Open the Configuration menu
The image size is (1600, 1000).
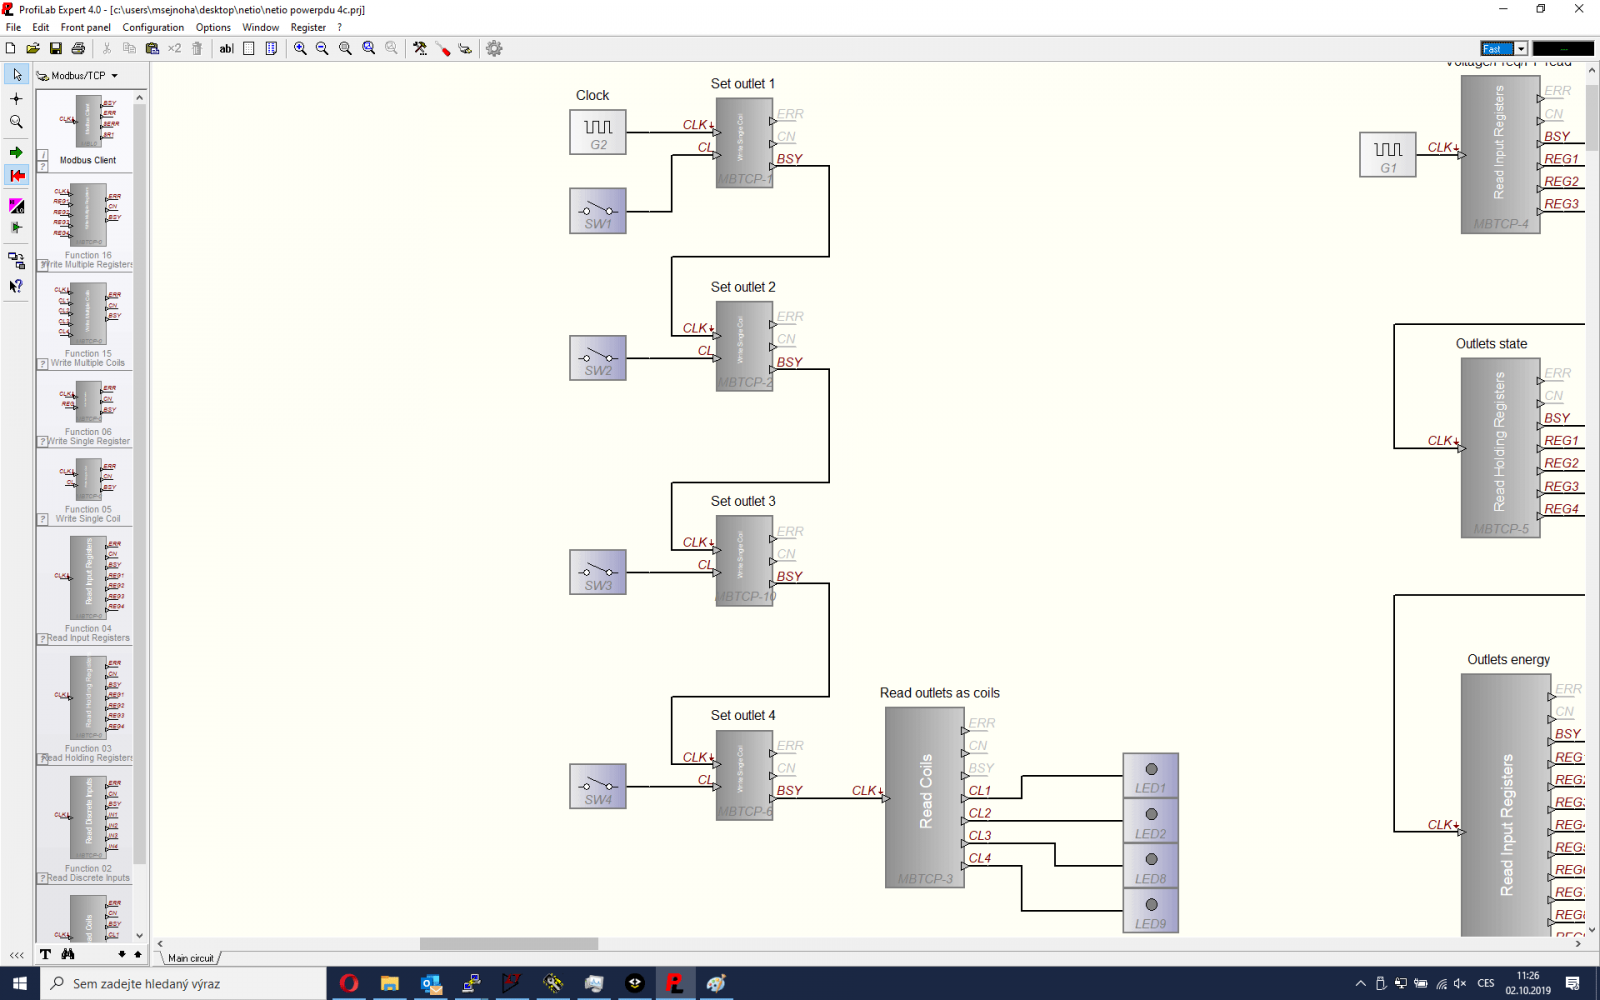153,27
